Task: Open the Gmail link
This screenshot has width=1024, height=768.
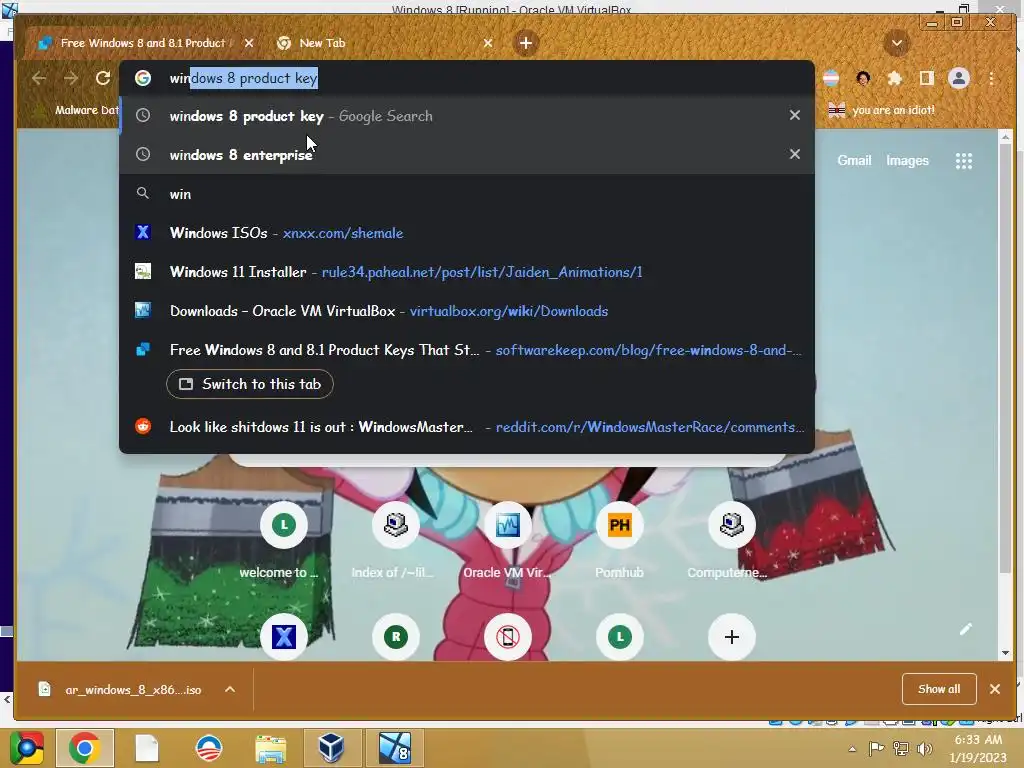Action: (x=854, y=161)
